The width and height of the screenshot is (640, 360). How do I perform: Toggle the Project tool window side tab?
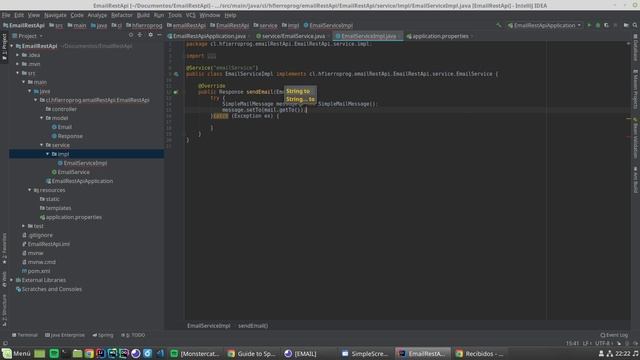(4, 47)
